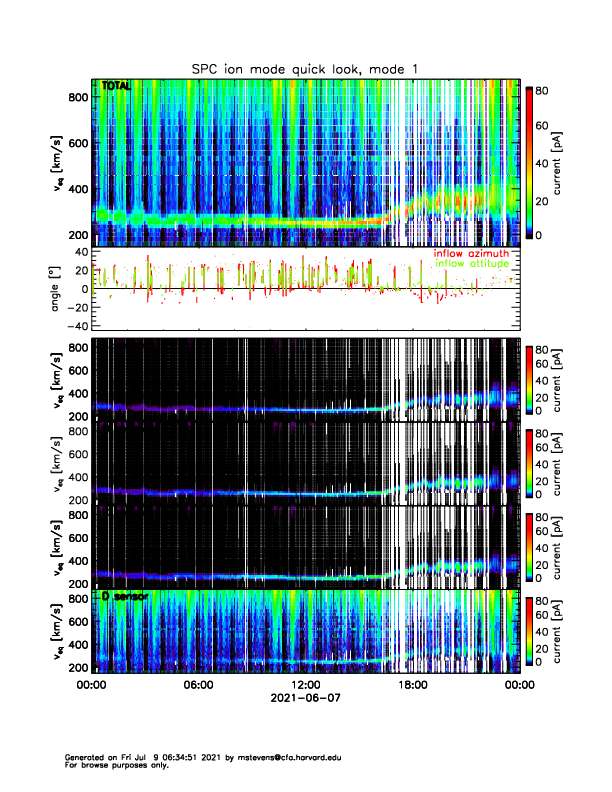Click the 06:00 time axis tick label
This screenshot has width=612, height=792.
198,686
